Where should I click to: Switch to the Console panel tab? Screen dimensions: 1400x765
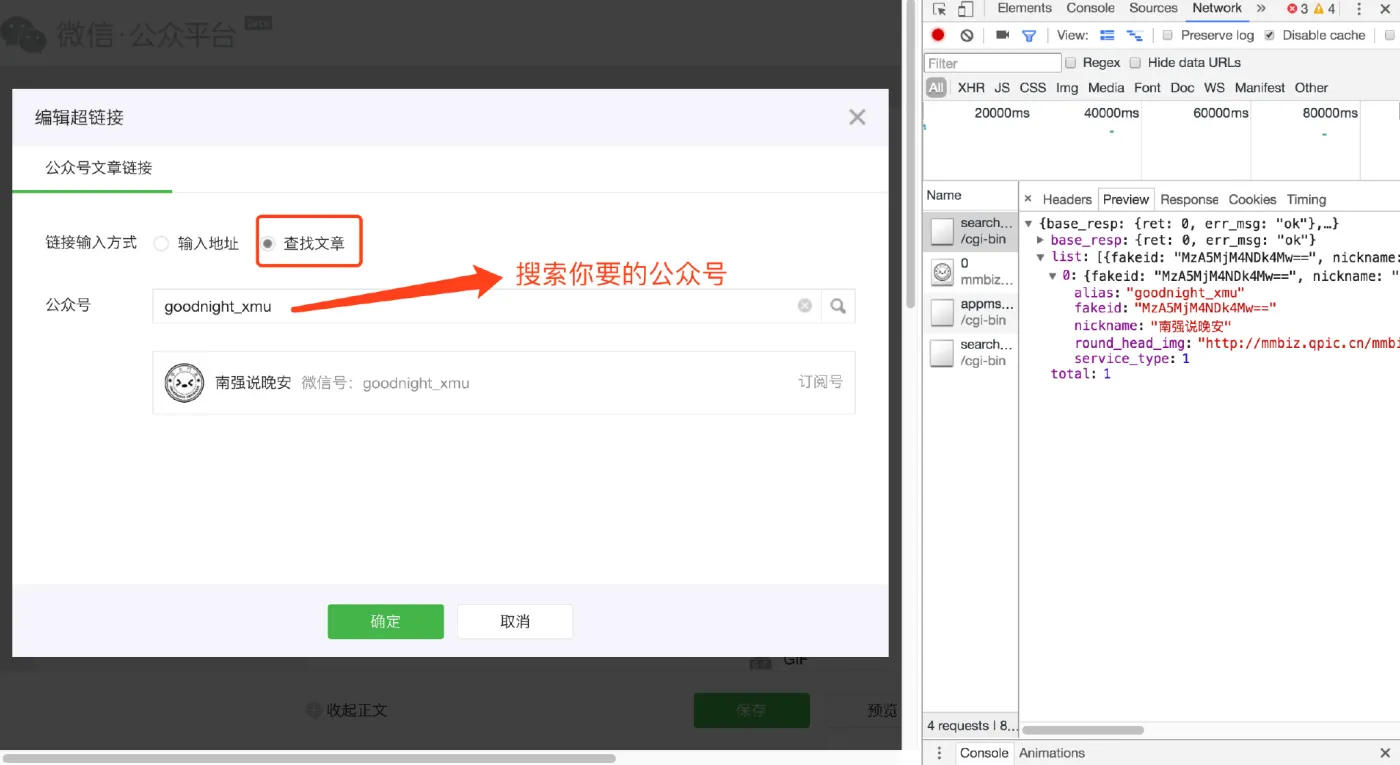coord(1090,8)
